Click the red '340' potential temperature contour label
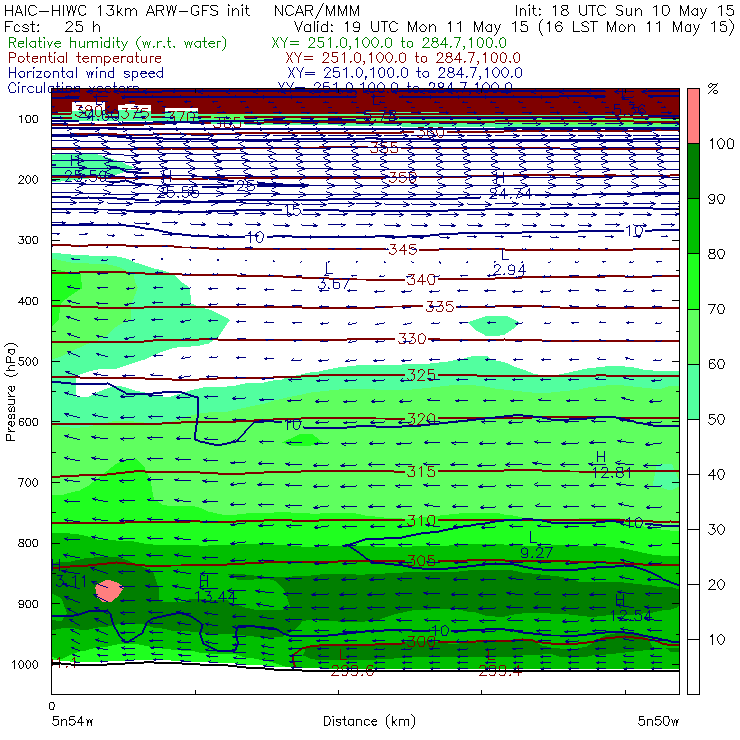Image resolution: width=740 pixels, height=740 pixels. click(421, 280)
